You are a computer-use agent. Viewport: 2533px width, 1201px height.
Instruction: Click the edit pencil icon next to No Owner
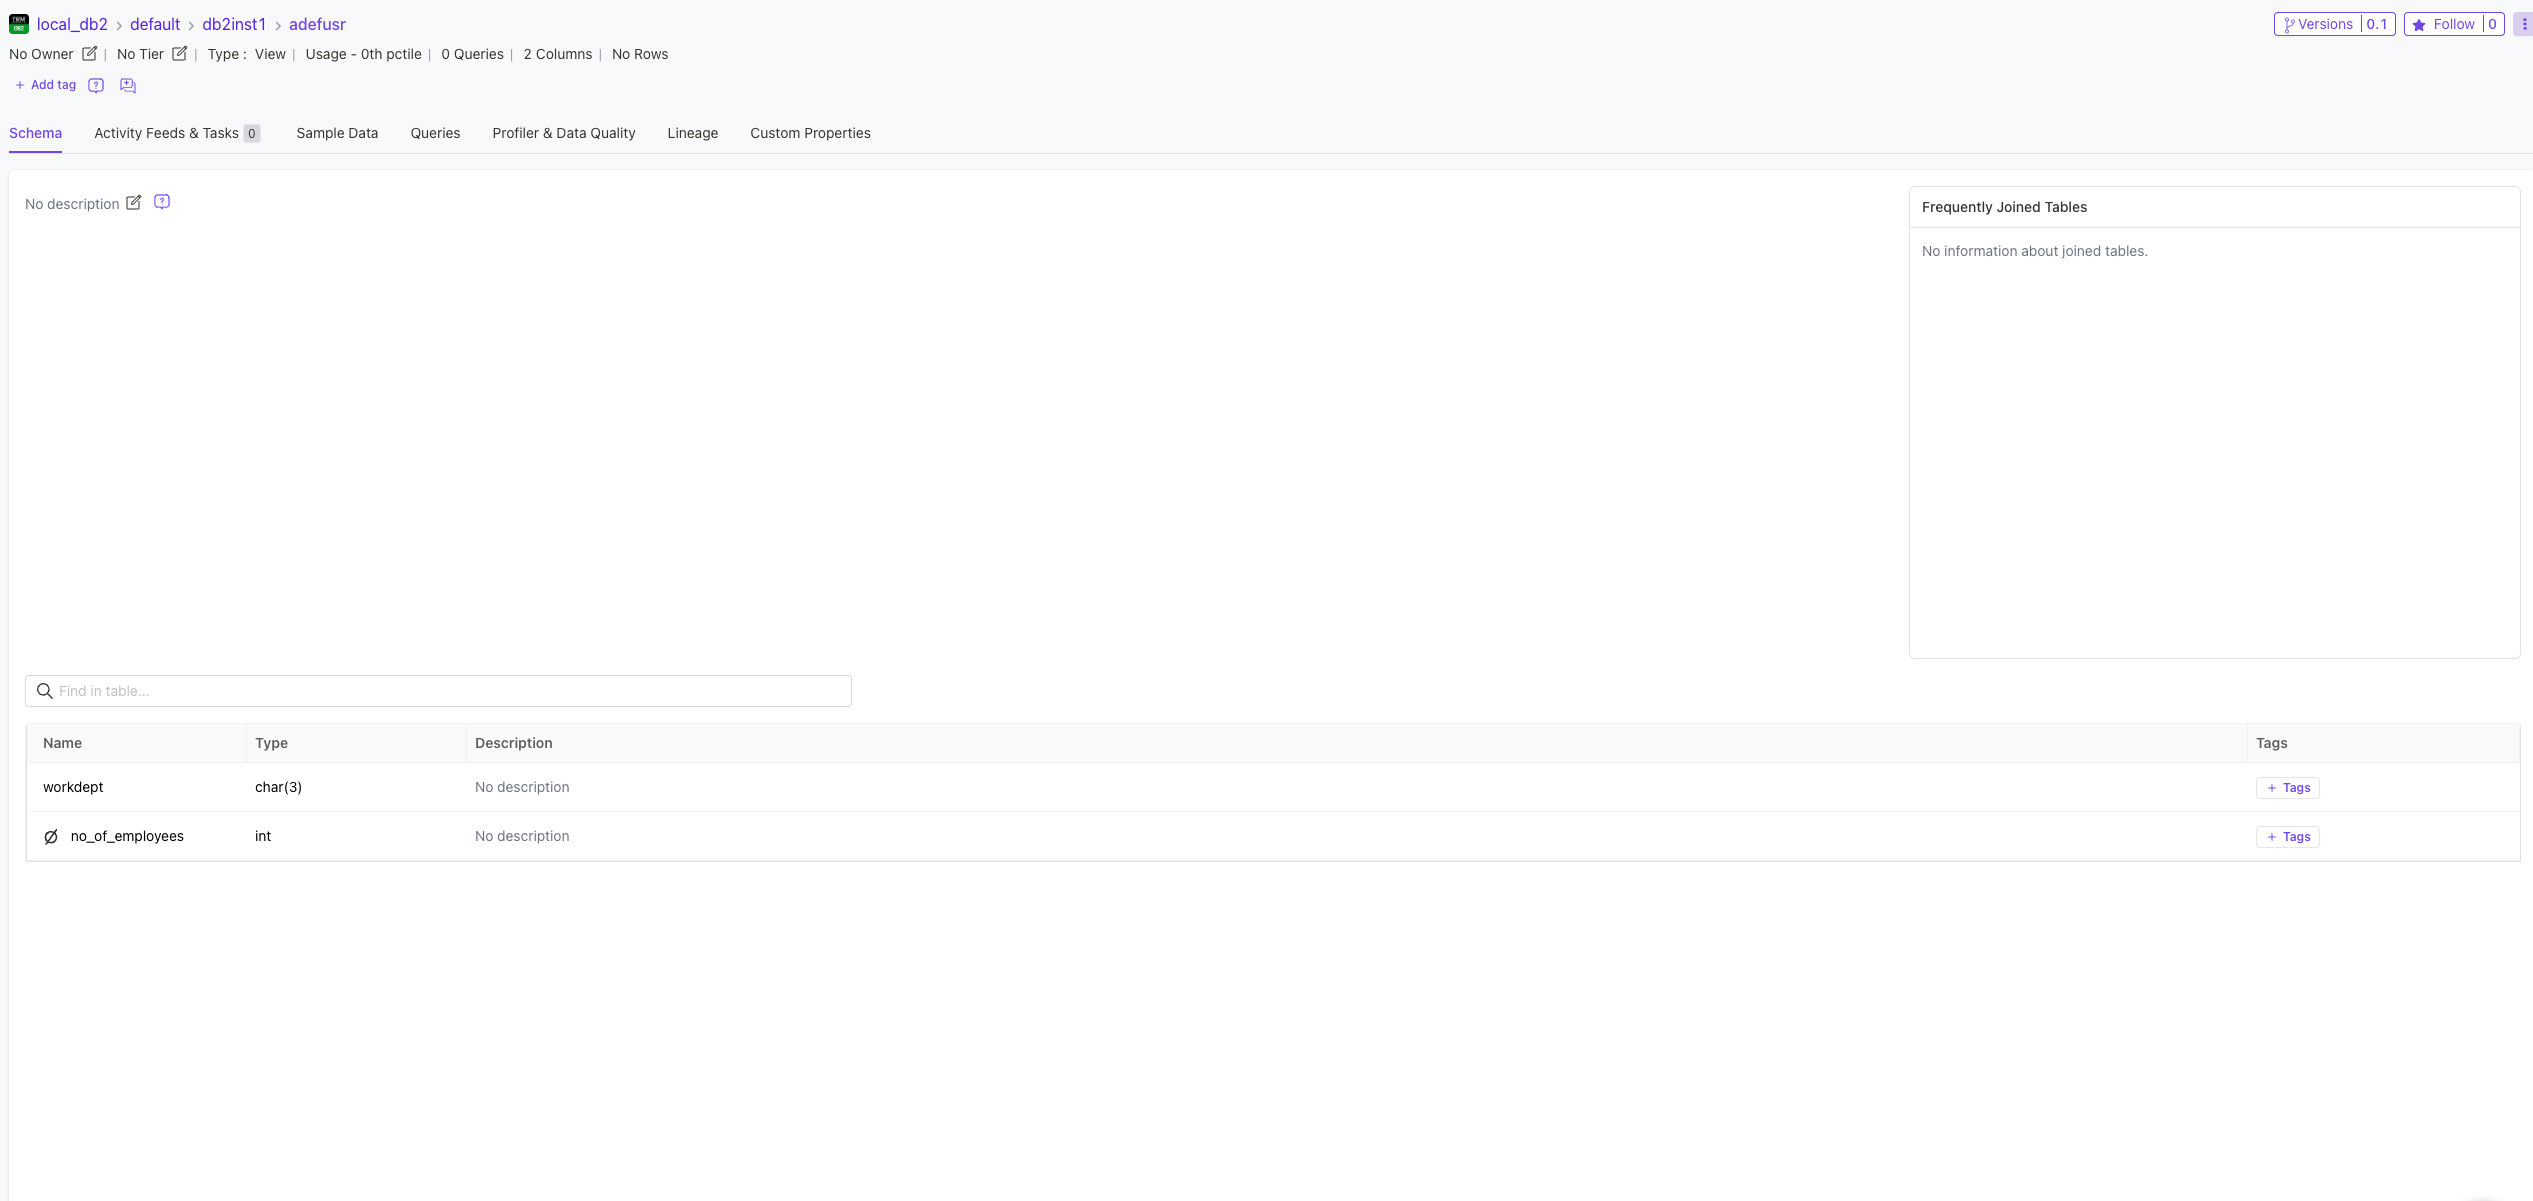click(x=89, y=54)
